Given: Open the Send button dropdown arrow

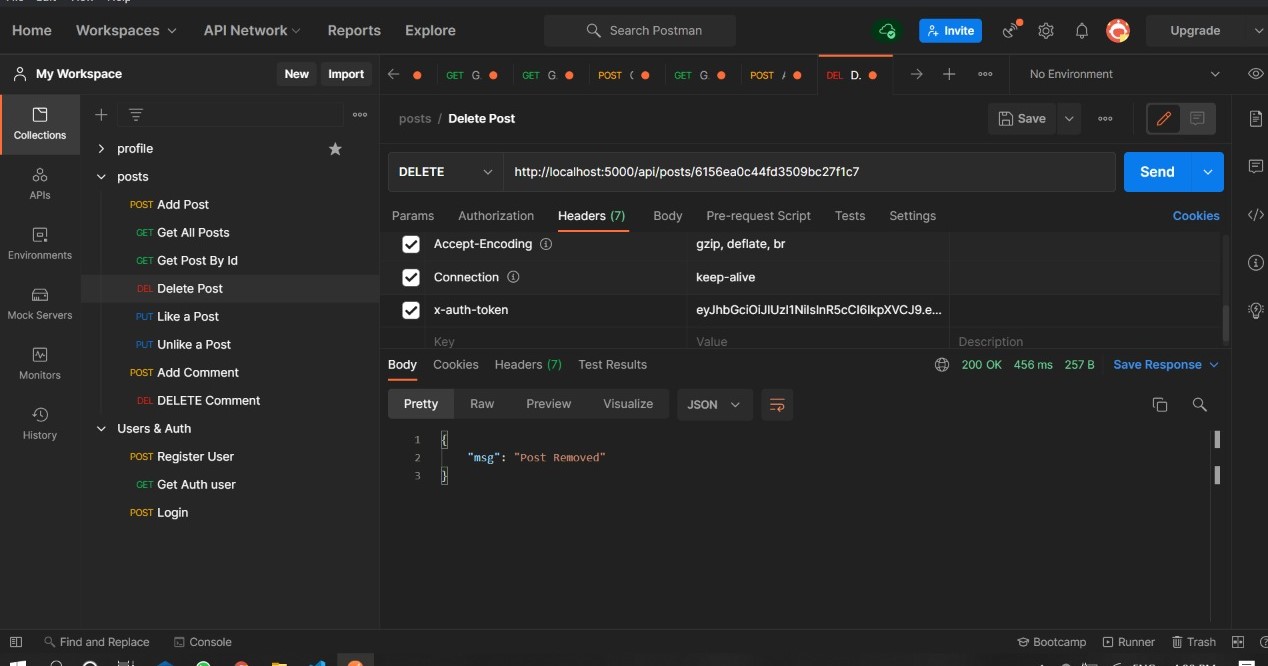Looking at the screenshot, I should [1207, 172].
